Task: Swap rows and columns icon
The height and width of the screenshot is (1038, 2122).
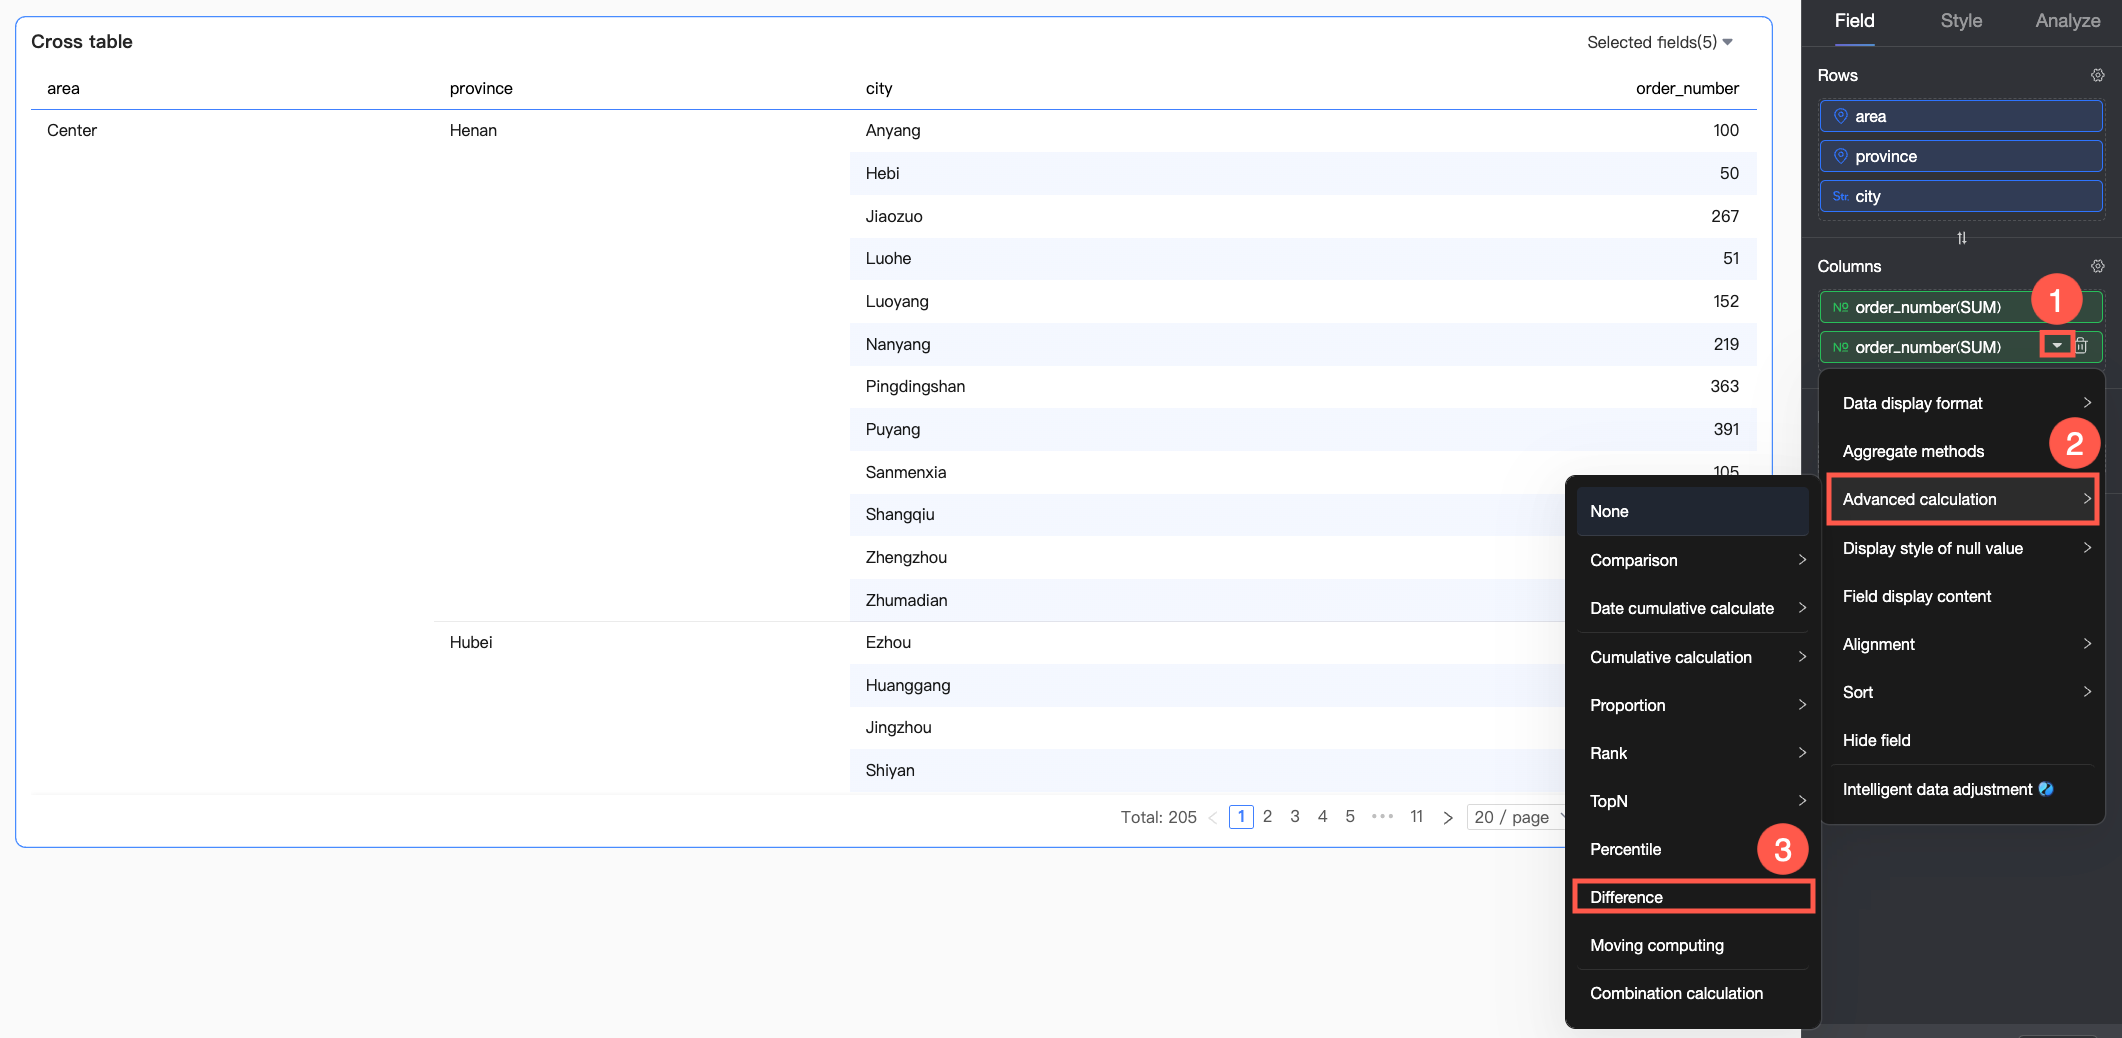Action: [1961, 238]
